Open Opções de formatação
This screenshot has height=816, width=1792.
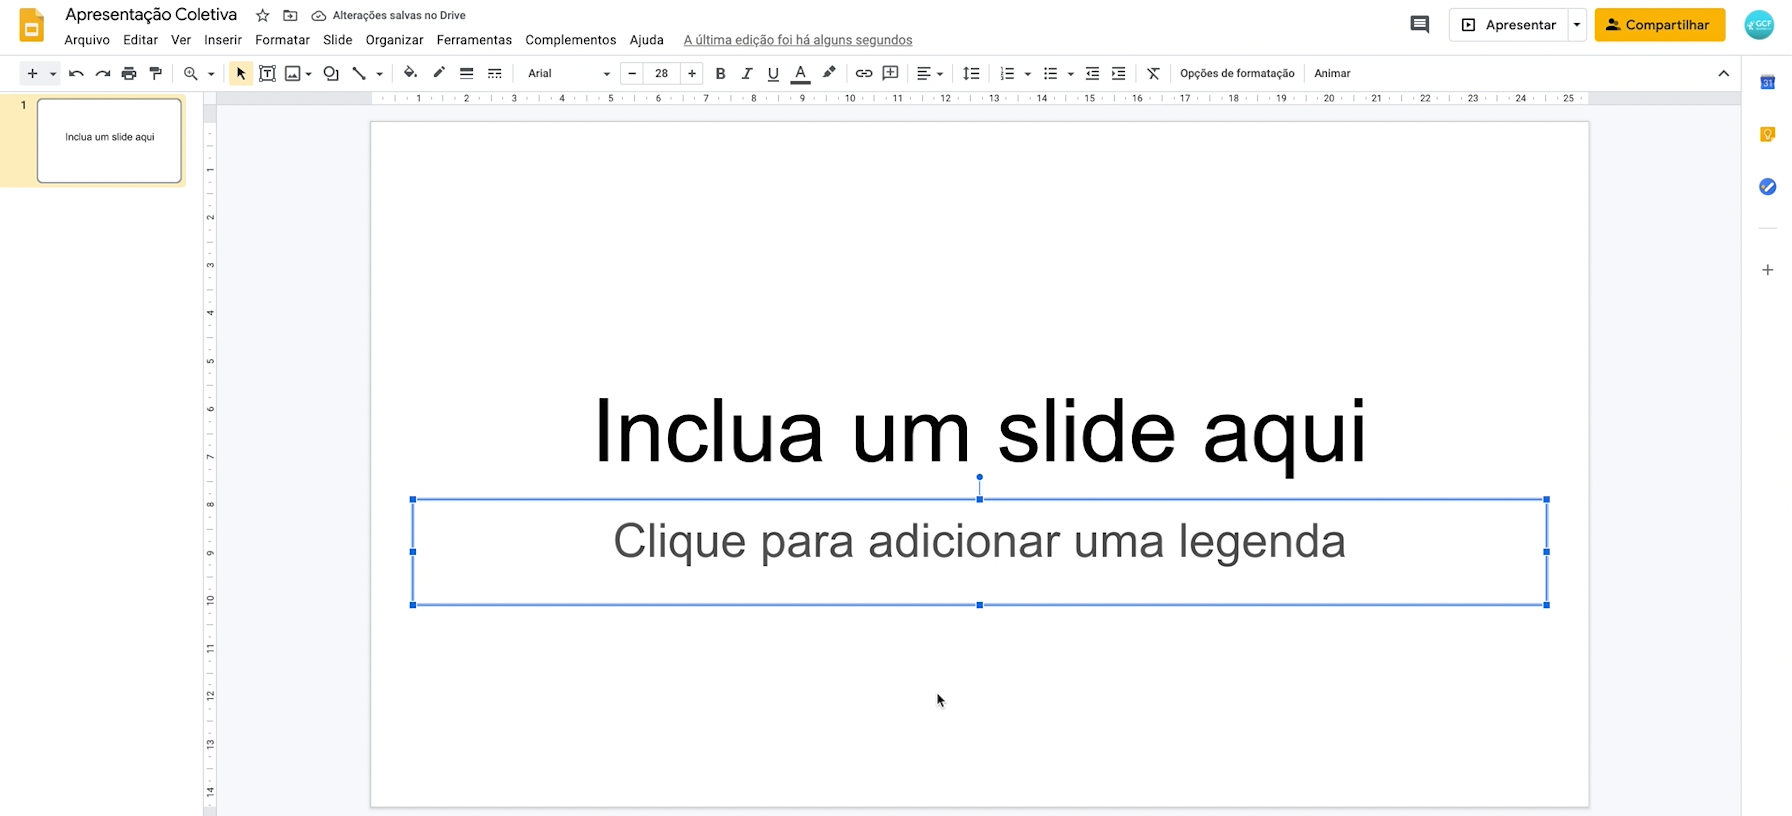tap(1237, 73)
